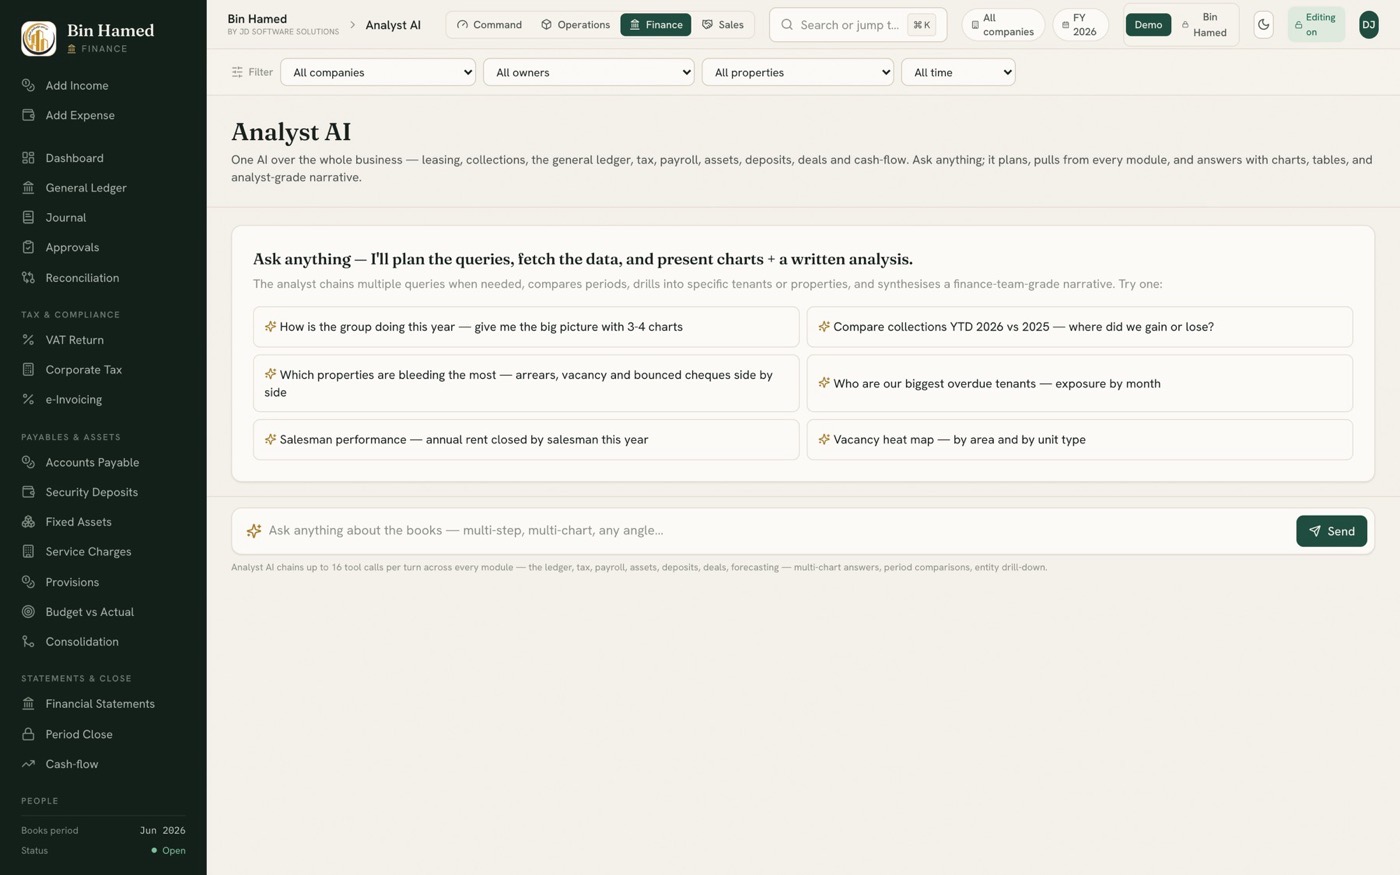Open the All time period dropdown
1400x875 pixels.
click(958, 72)
